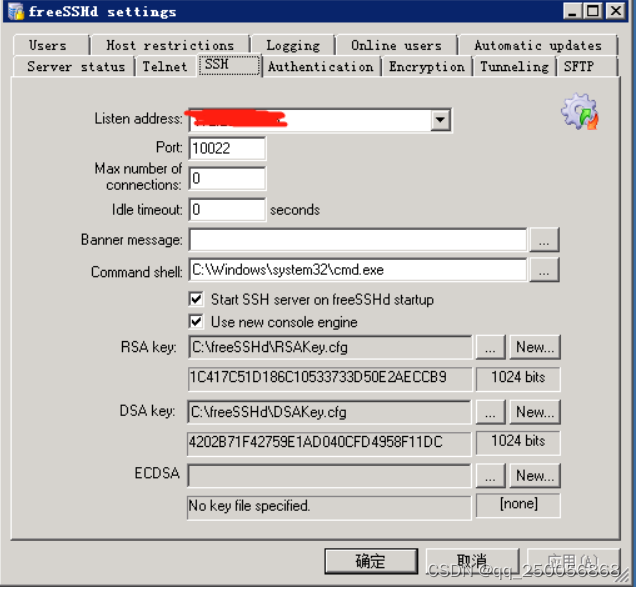The image size is (636, 589).
Task: Browse for command shell path
Action: click(x=544, y=270)
